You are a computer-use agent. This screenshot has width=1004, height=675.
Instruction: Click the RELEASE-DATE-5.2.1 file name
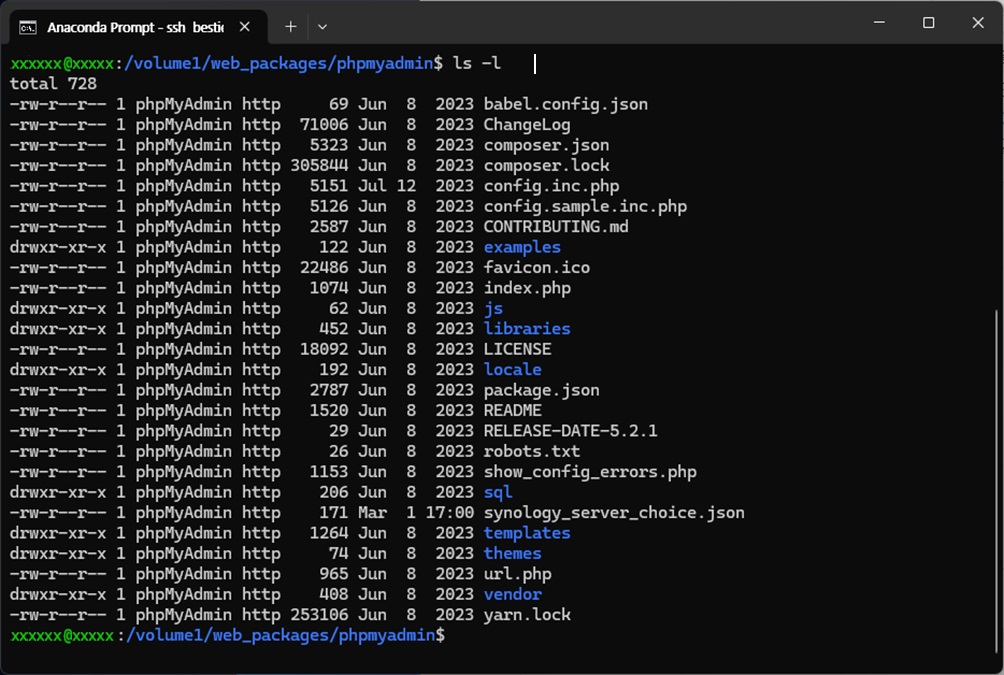pos(570,431)
